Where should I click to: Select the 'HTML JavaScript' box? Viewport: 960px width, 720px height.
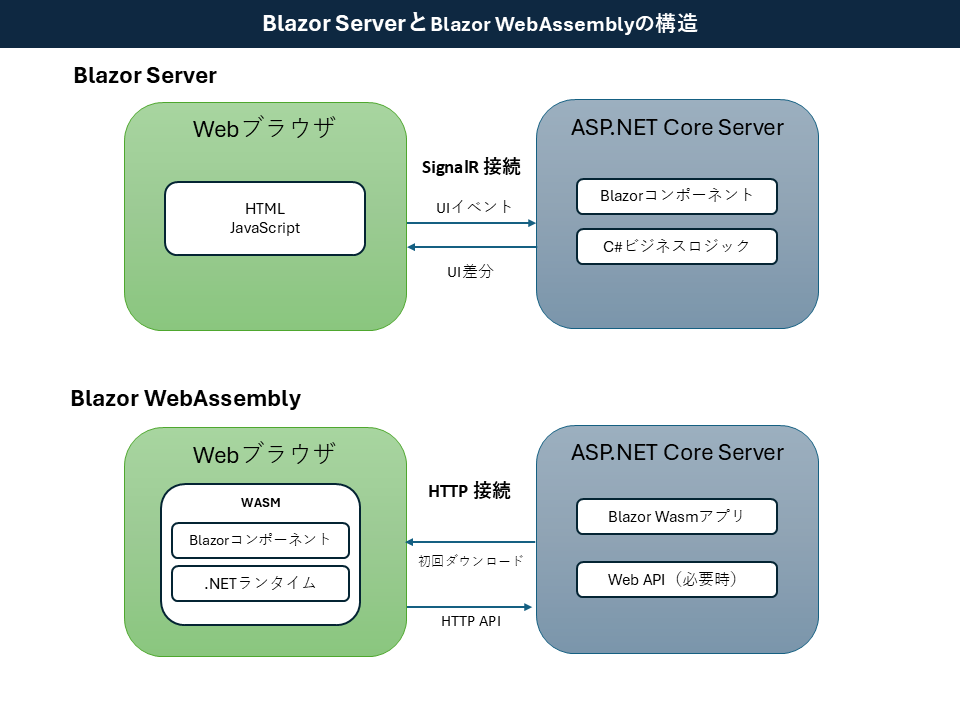(x=265, y=219)
